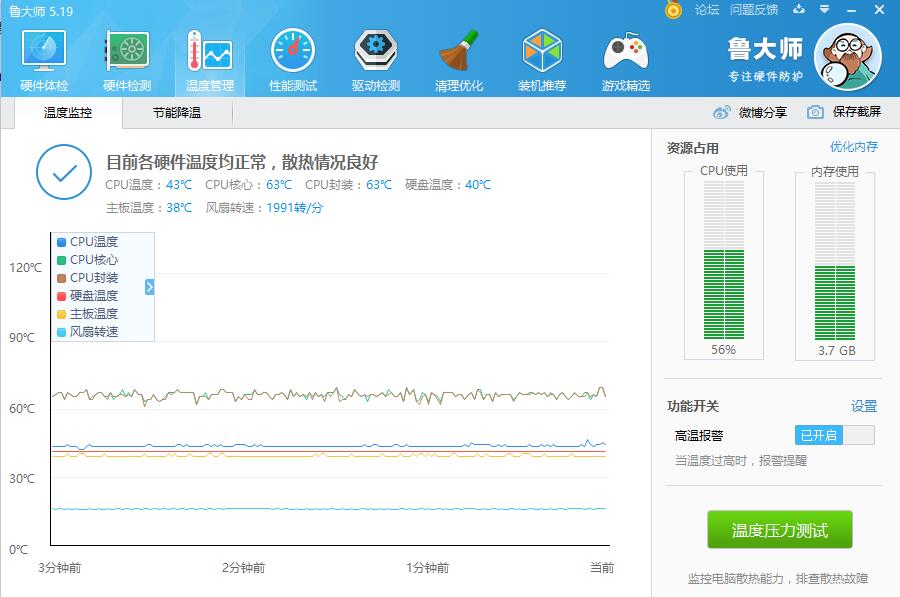Toggle the CPU温度 legend entry
The height and width of the screenshot is (597, 900).
88,241
